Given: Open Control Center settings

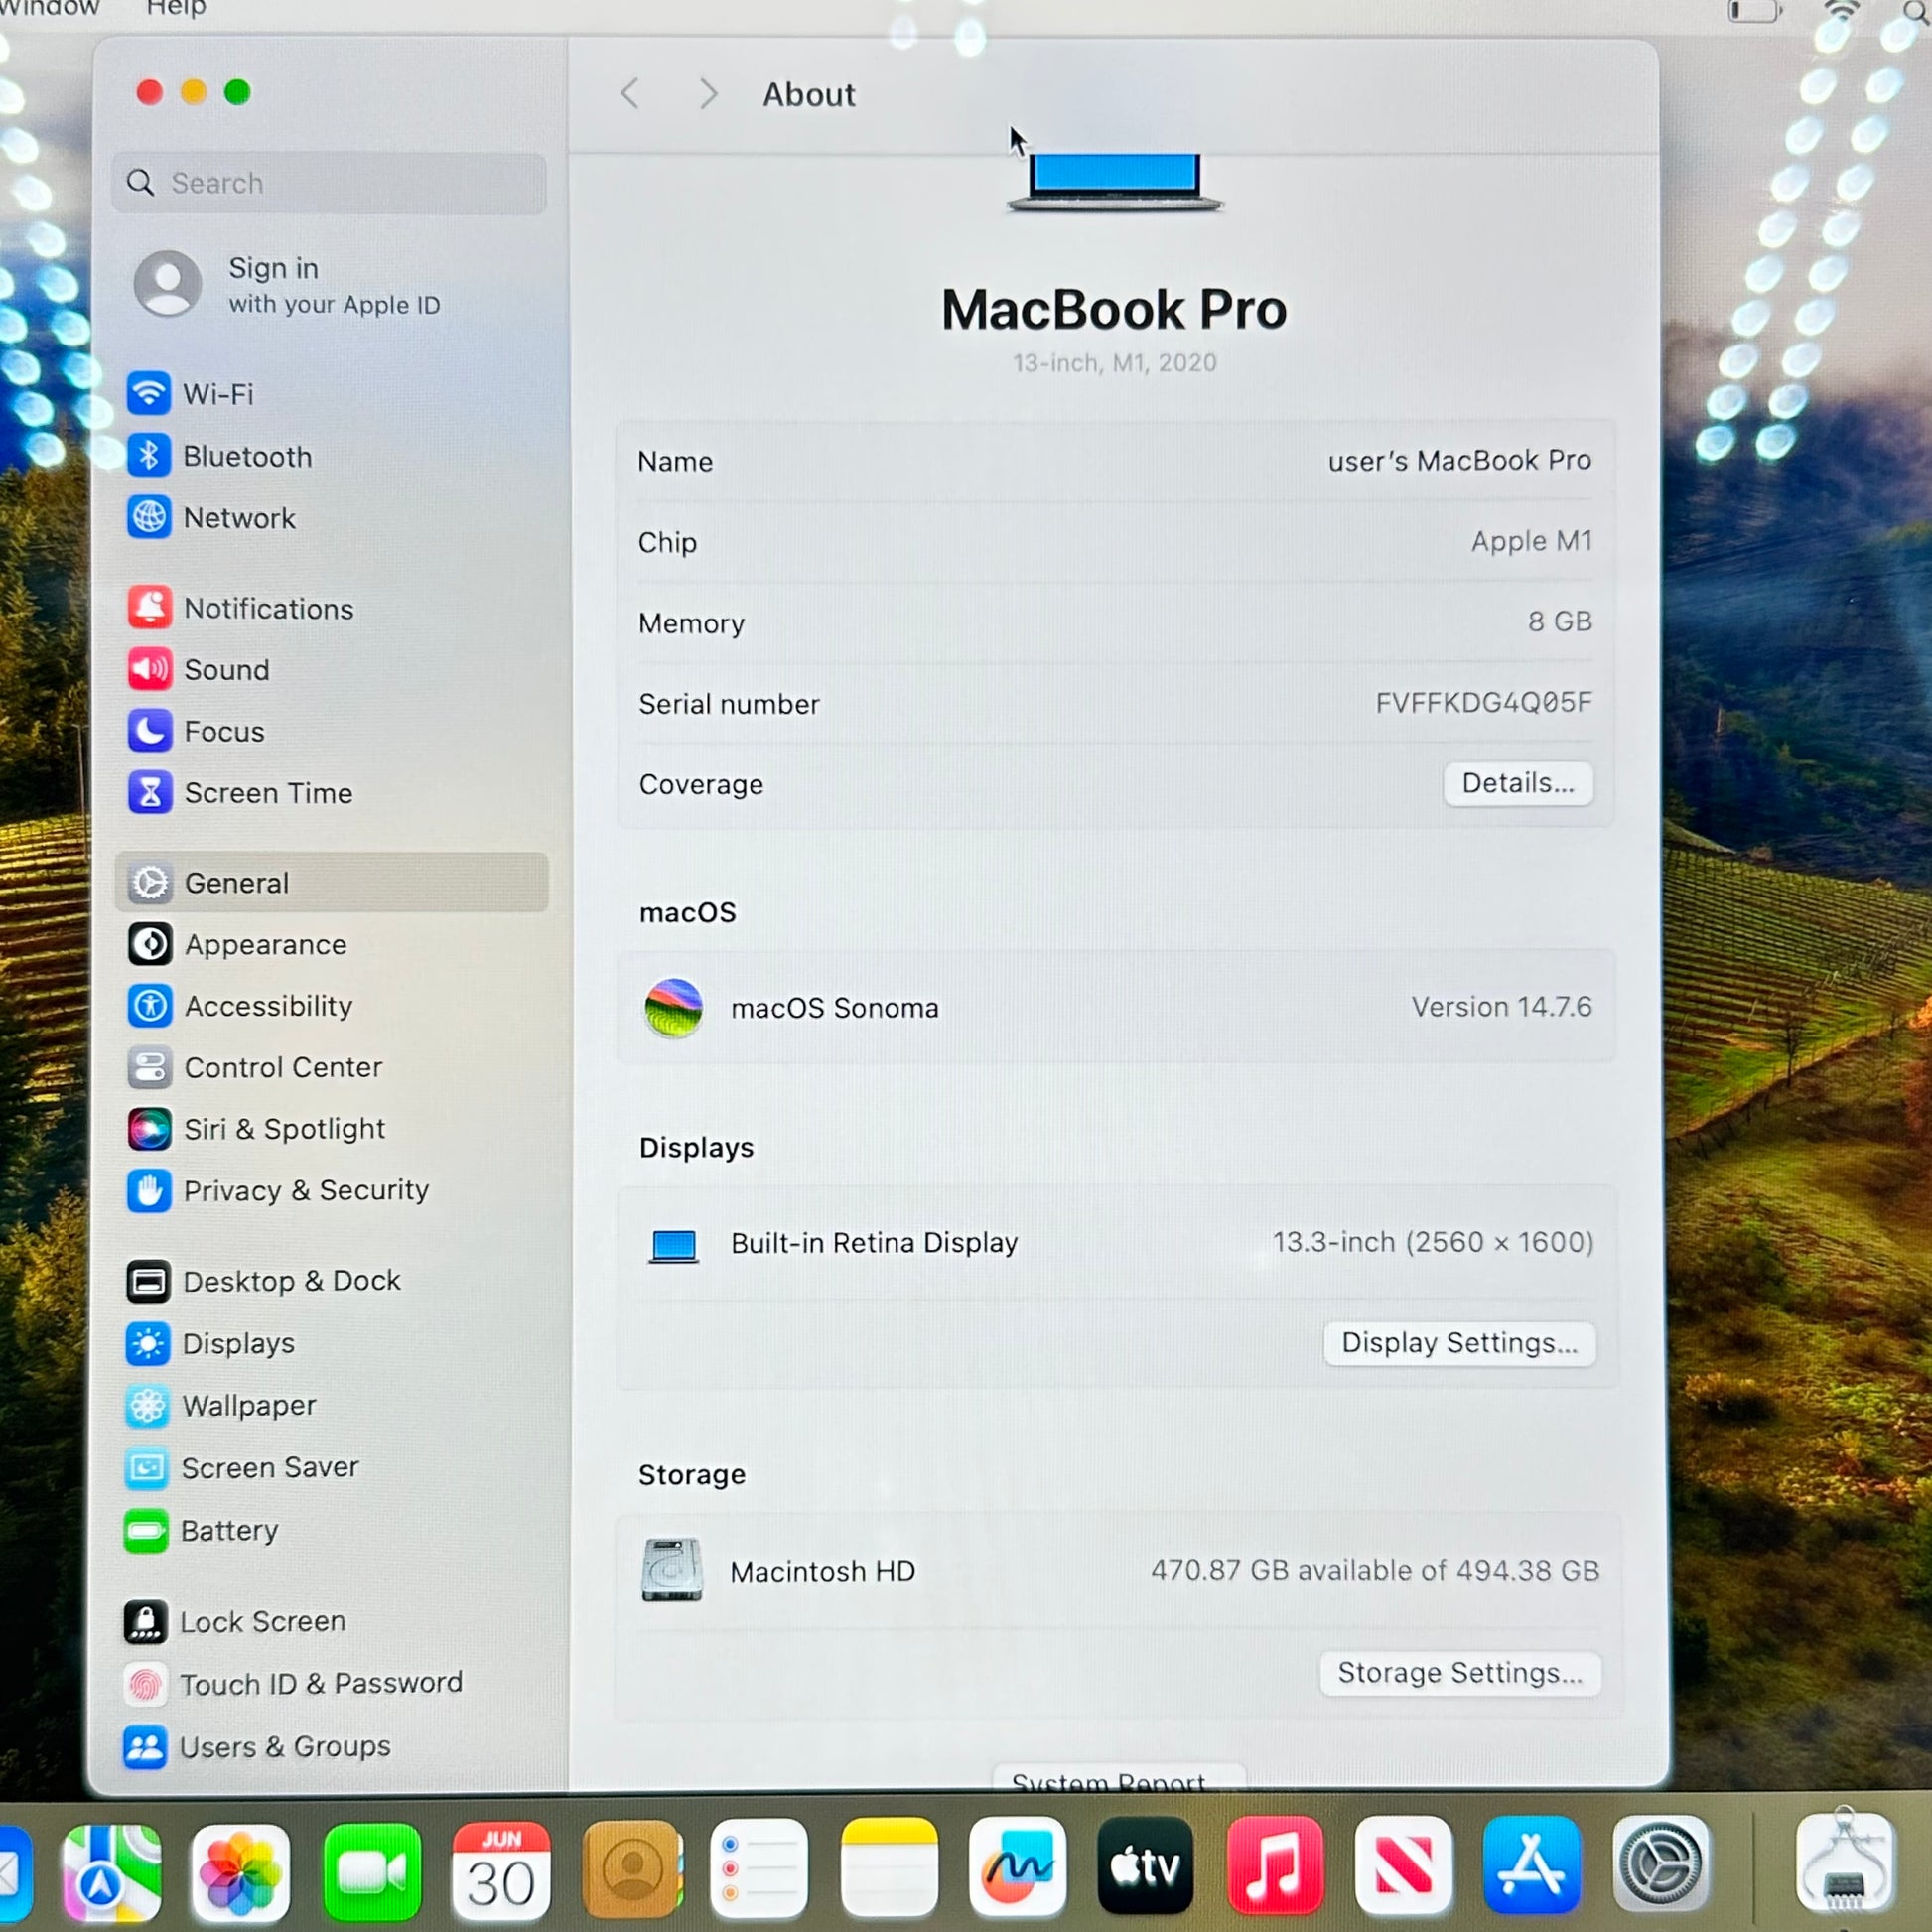Looking at the screenshot, I should click(255, 1067).
